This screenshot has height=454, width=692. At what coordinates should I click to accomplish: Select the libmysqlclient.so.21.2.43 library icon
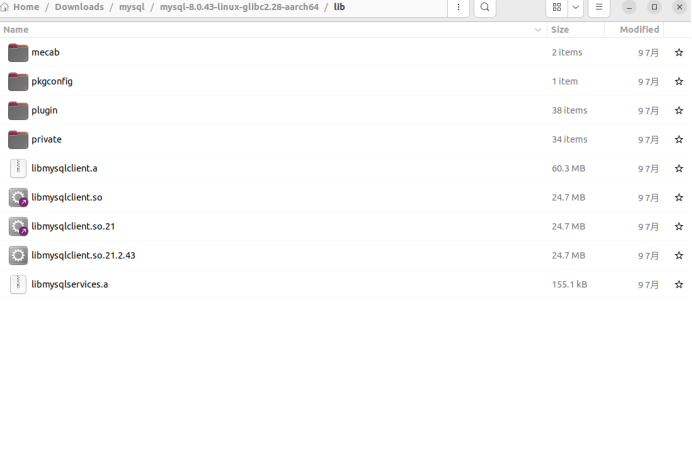18,255
